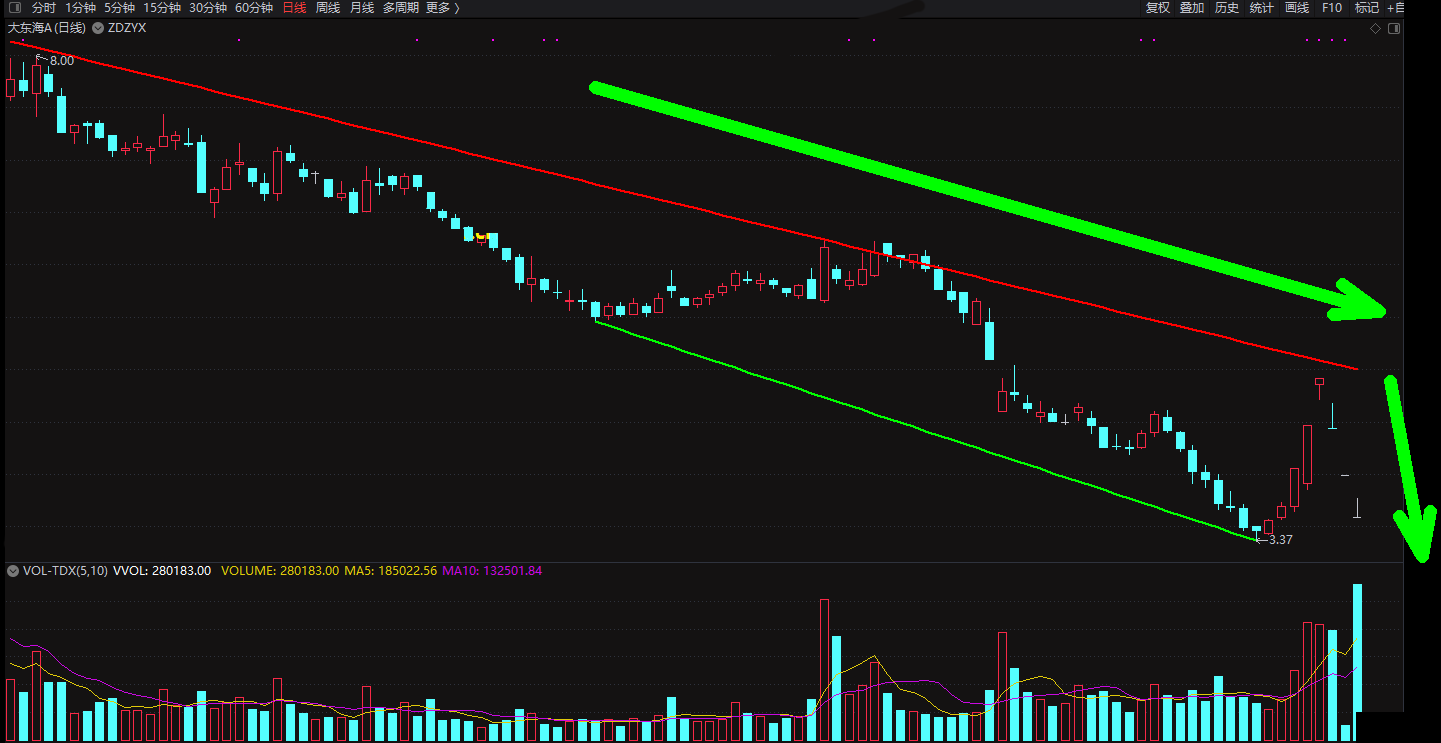Switch to 周线 weekly chart
Viewport: 1441px width, 743px height.
[x=328, y=8]
